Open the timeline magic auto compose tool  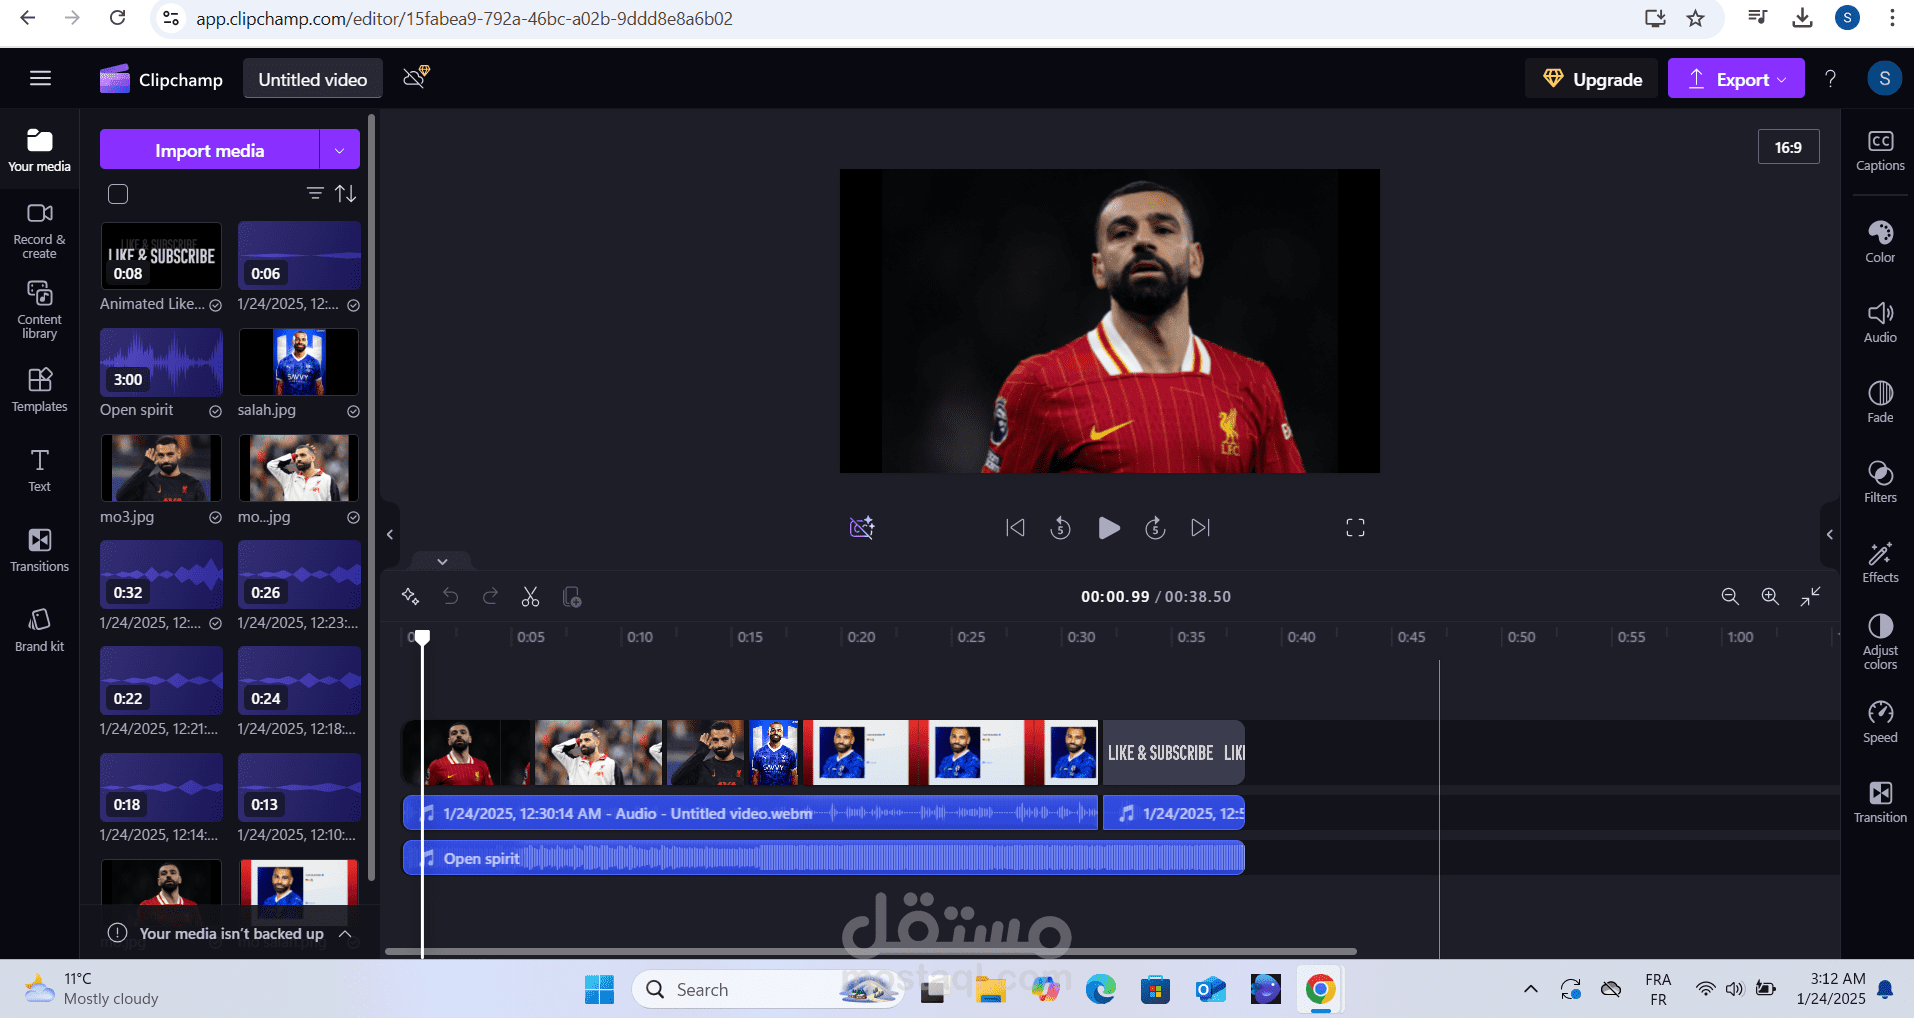(410, 596)
